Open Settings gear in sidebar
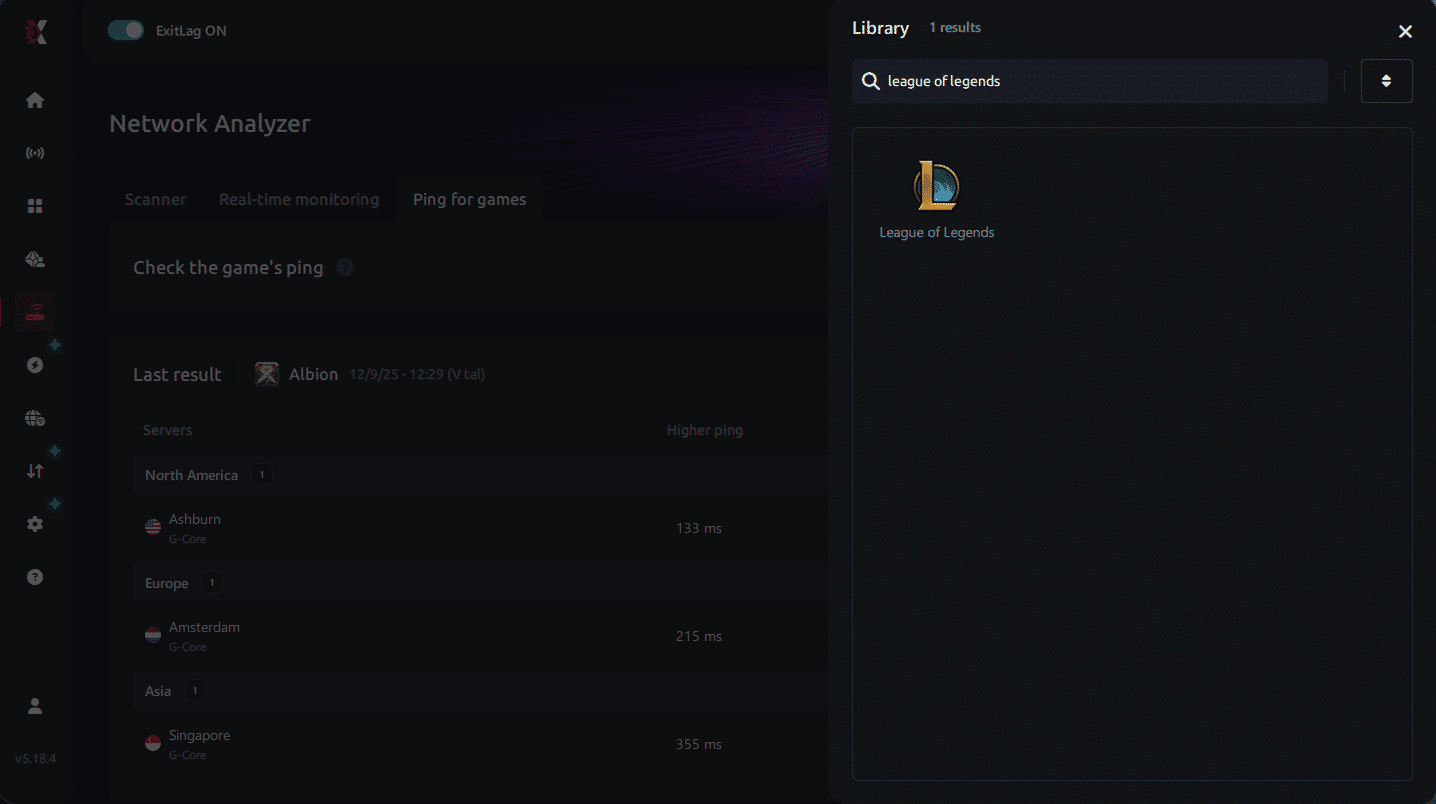This screenshot has width=1436, height=804. (x=35, y=524)
